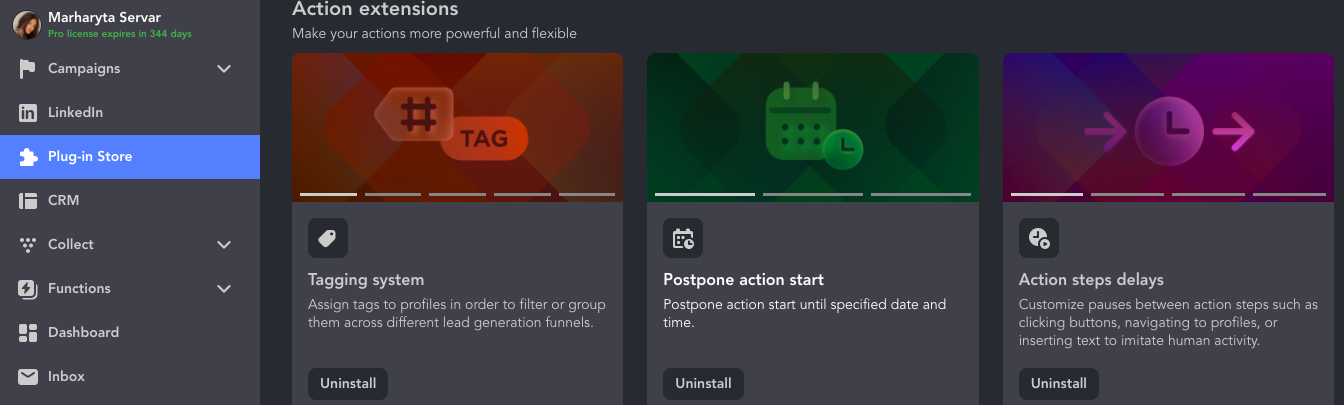Click the Inbox envelope icon

[x=28, y=377]
